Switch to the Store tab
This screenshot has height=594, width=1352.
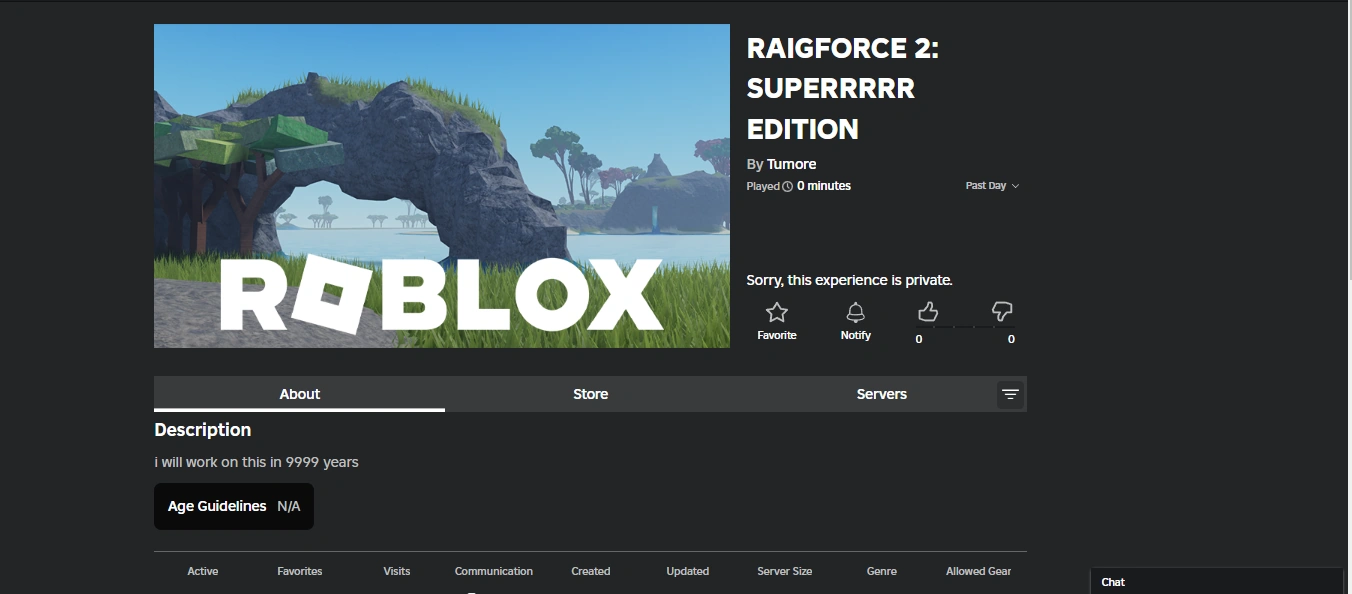click(590, 394)
